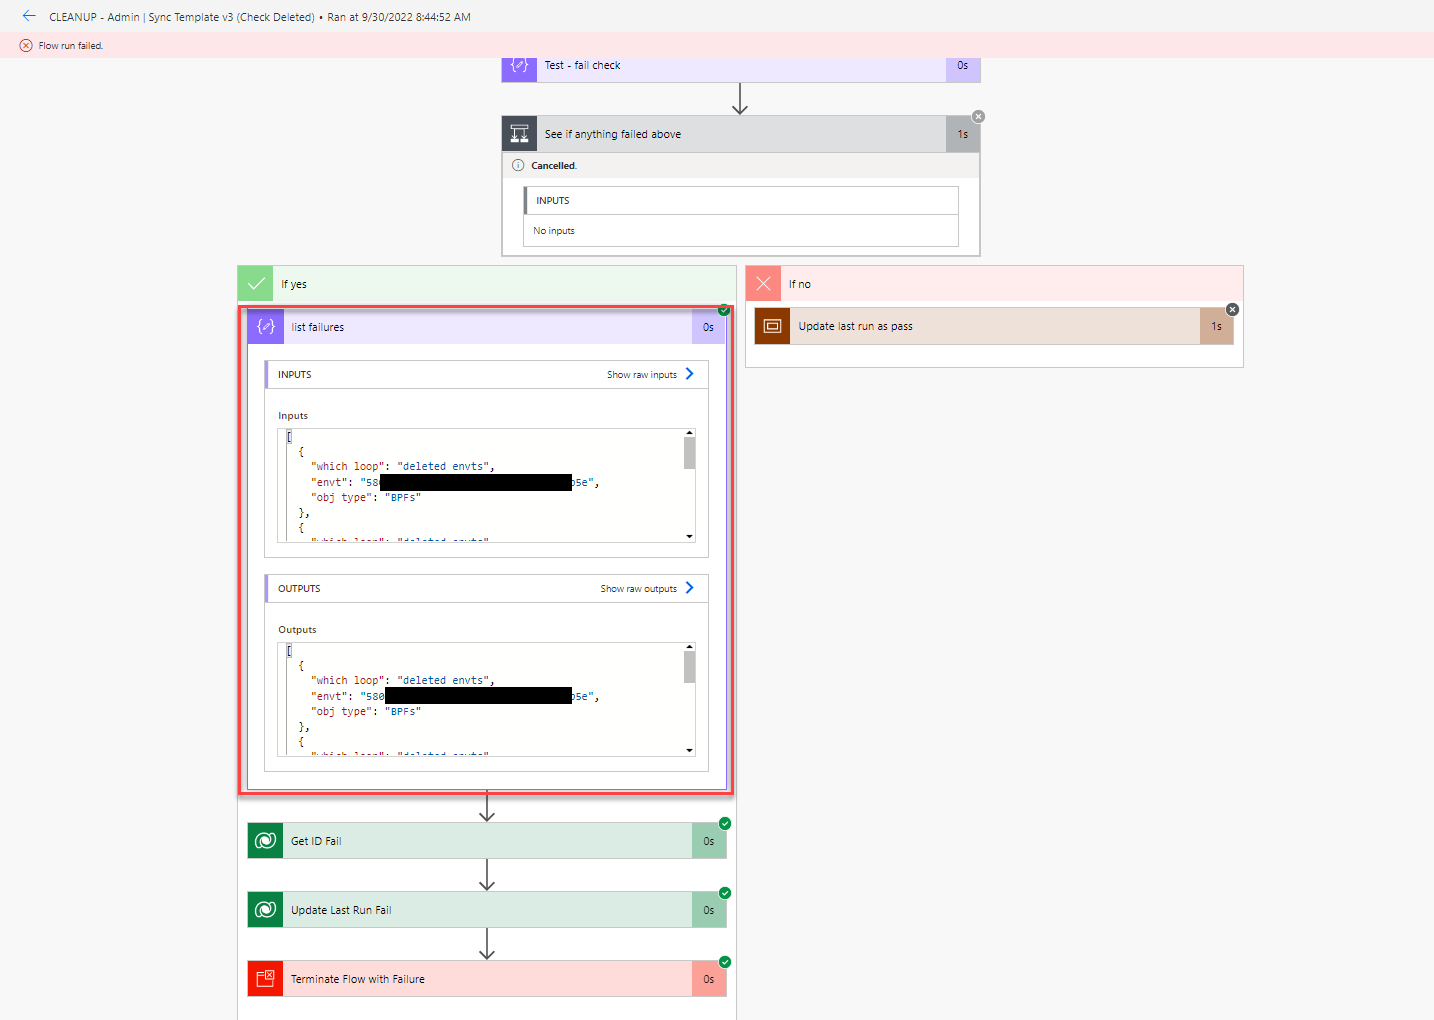
Task: Click success badge on Get ID Fail
Action: [x=725, y=824]
